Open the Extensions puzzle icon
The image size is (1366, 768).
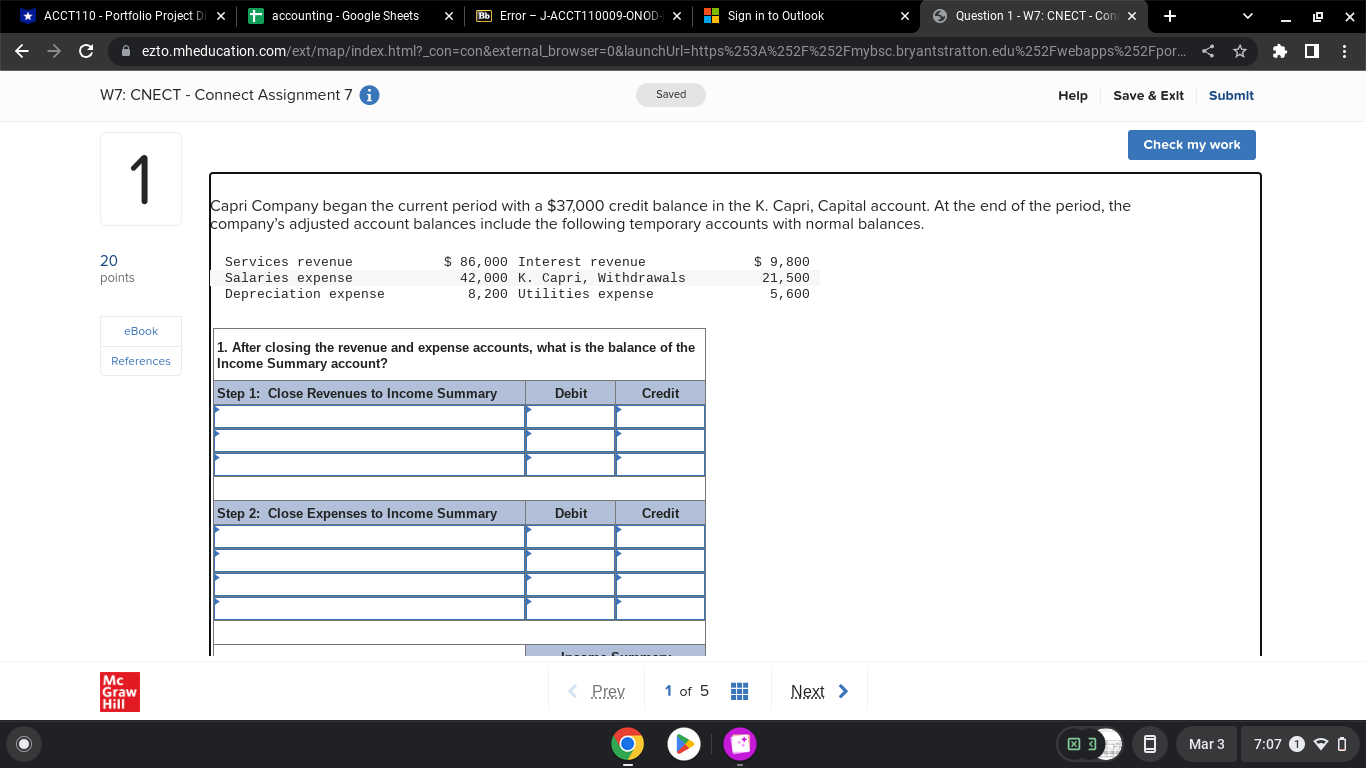pyautogui.click(x=1280, y=51)
